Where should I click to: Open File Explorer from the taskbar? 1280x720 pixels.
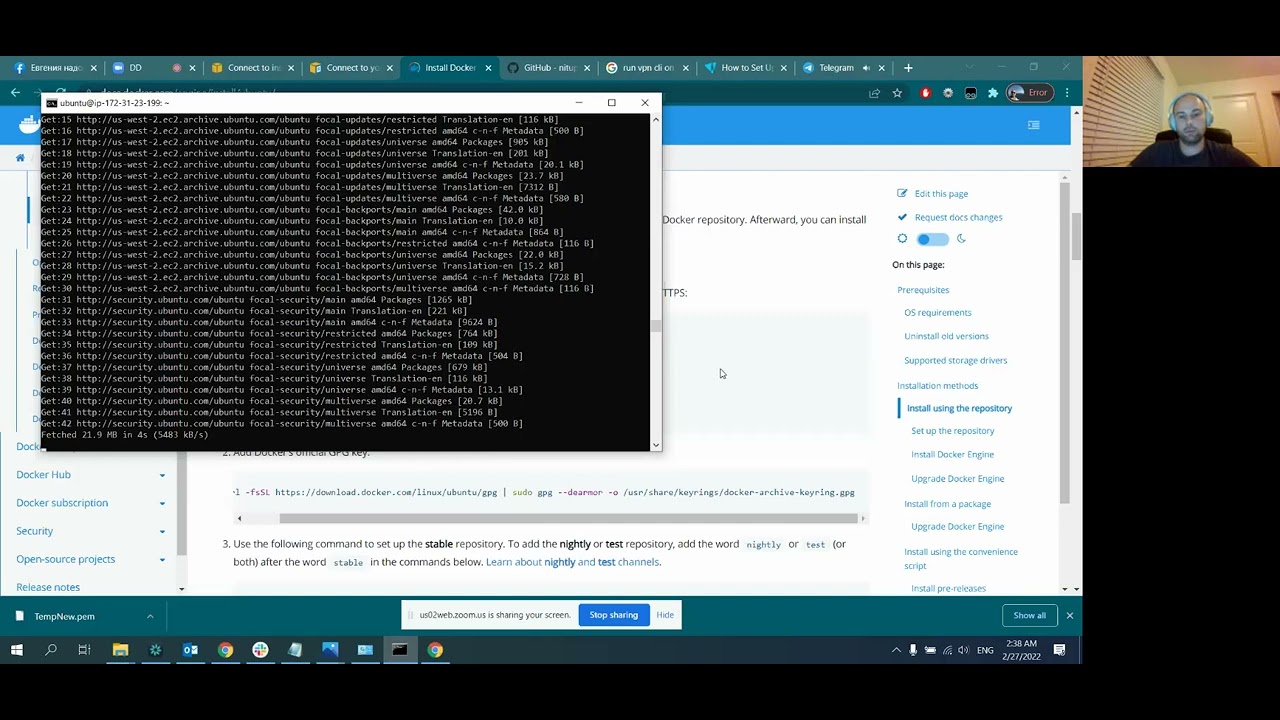(120, 650)
